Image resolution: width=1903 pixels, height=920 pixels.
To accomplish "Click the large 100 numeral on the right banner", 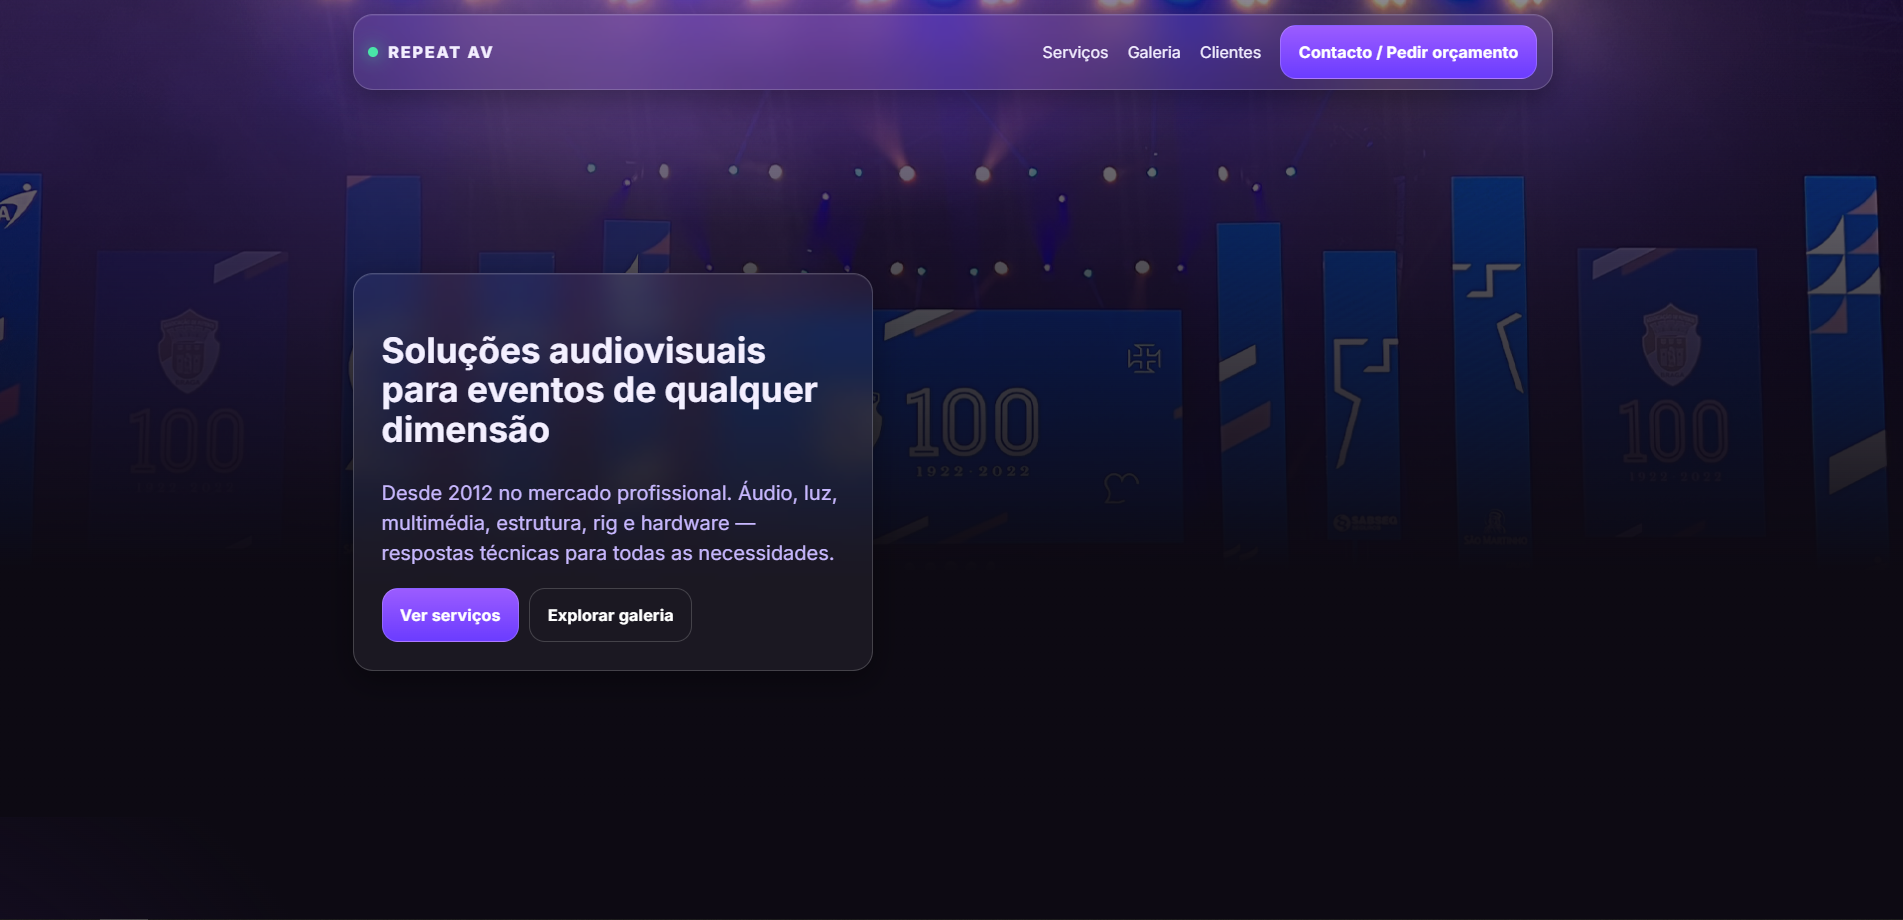I will point(1672,431).
